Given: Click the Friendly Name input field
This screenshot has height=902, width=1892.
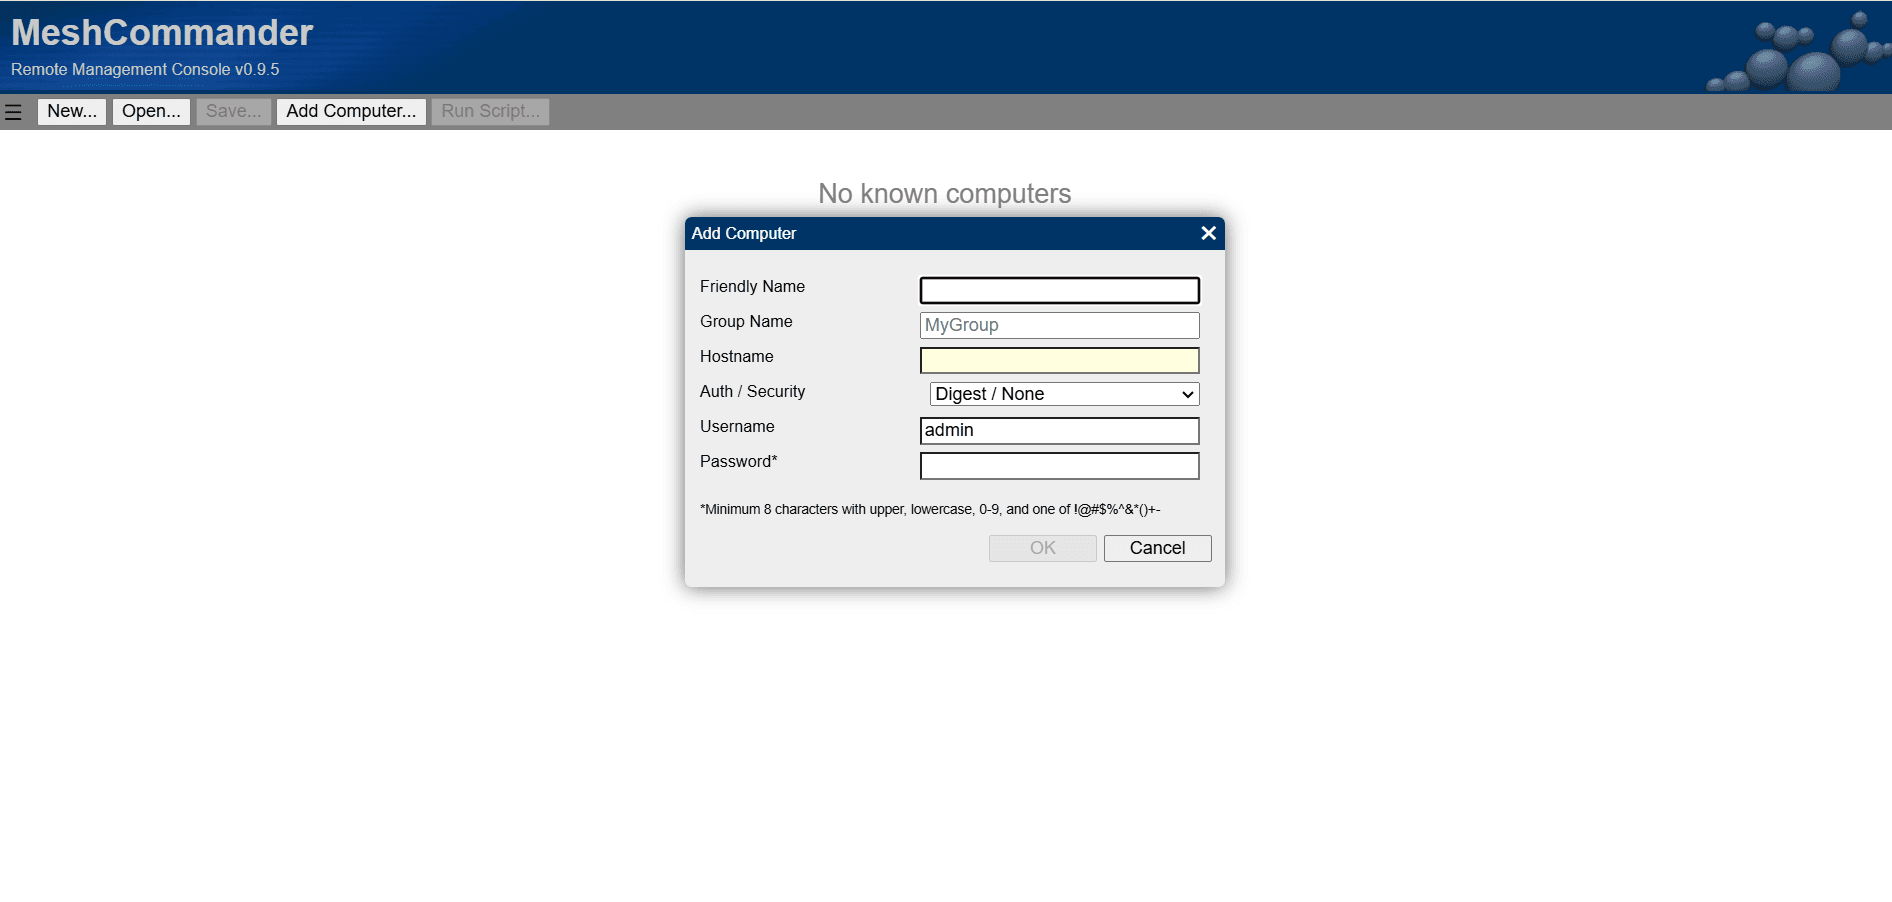Looking at the screenshot, I should pyautogui.click(x=1059, y=290).
